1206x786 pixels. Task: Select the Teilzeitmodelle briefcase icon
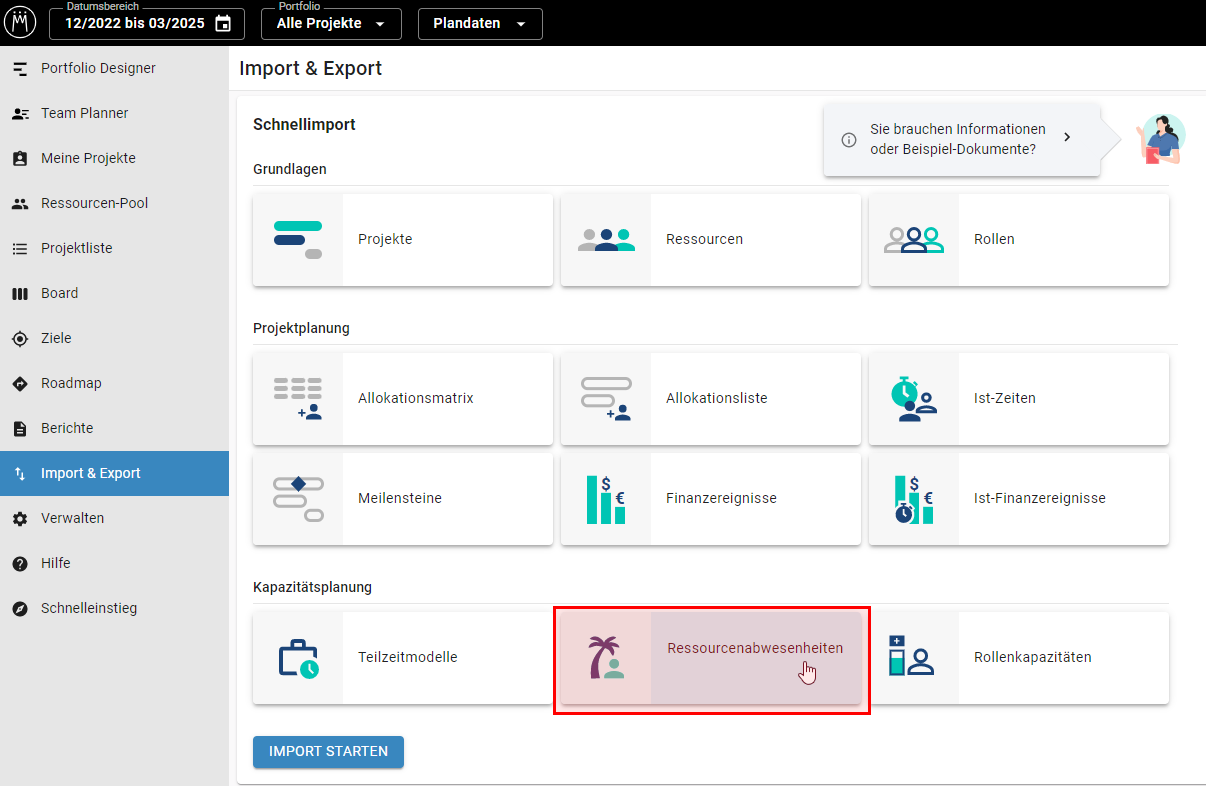click(298, 658)
